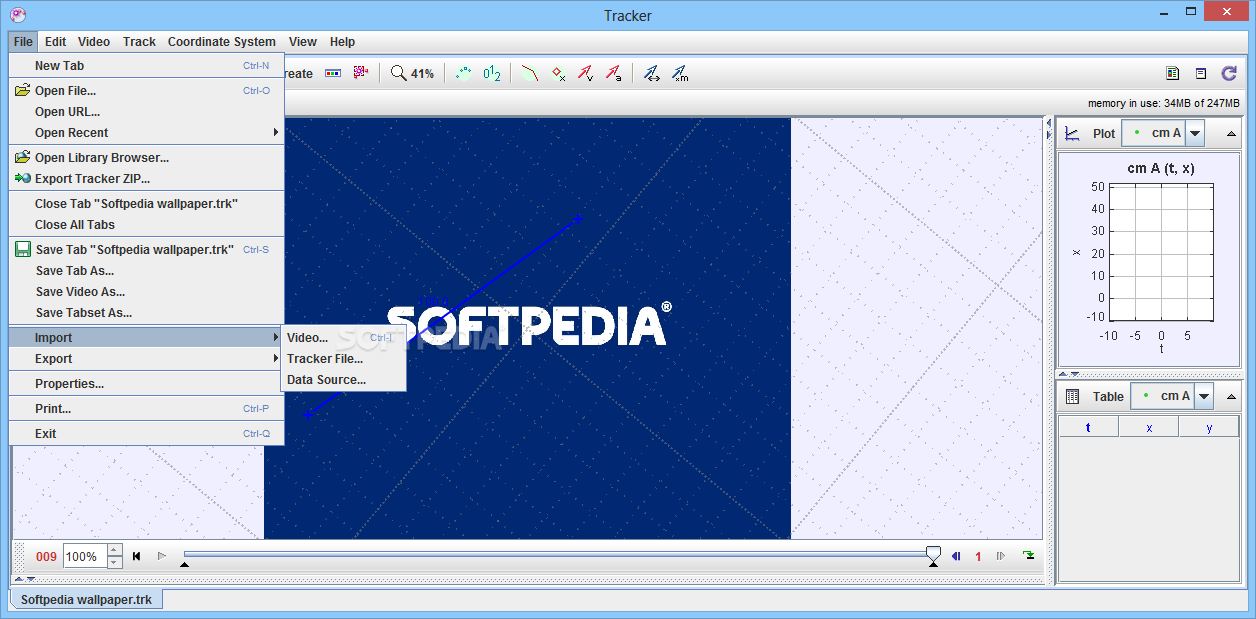
Task: Select Open URL... menu item
Action: pos(147,111)
